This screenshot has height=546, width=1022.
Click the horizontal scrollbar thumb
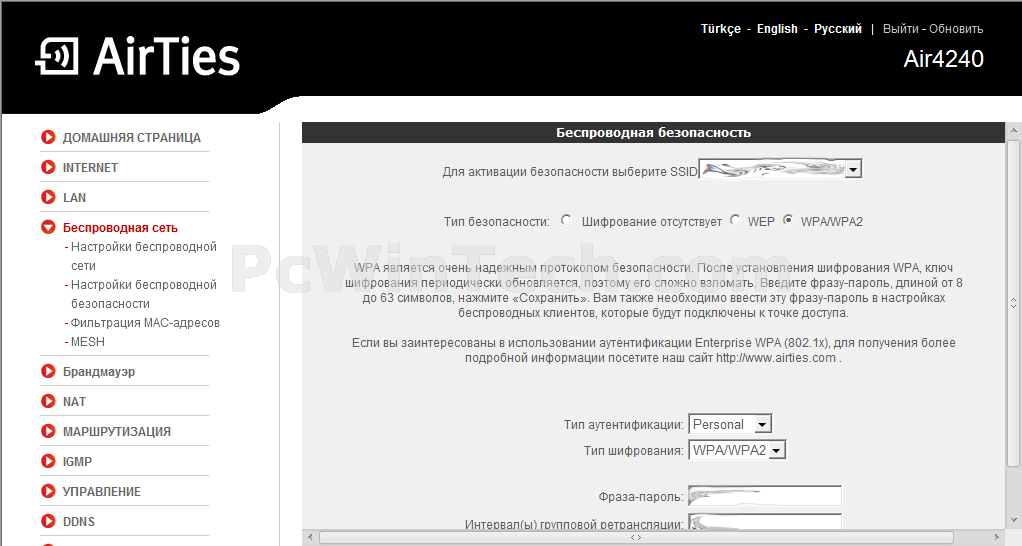coord(635,538)
